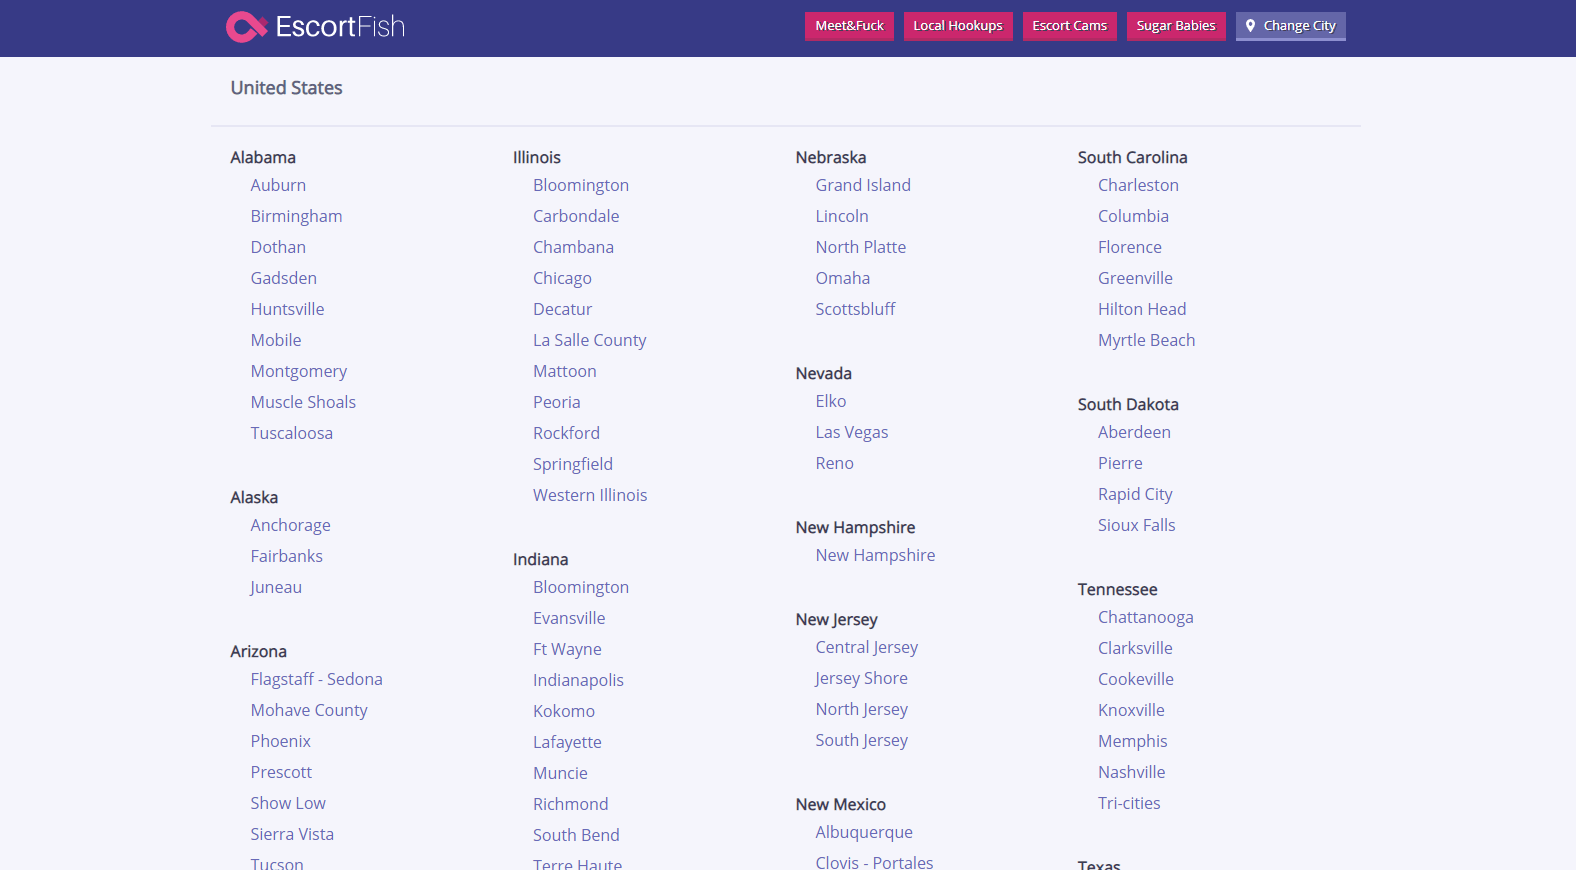The height and width of the screenshot is (870, 1576).
Task: Open the Elko link under Nevada
Action: point(831,401)
